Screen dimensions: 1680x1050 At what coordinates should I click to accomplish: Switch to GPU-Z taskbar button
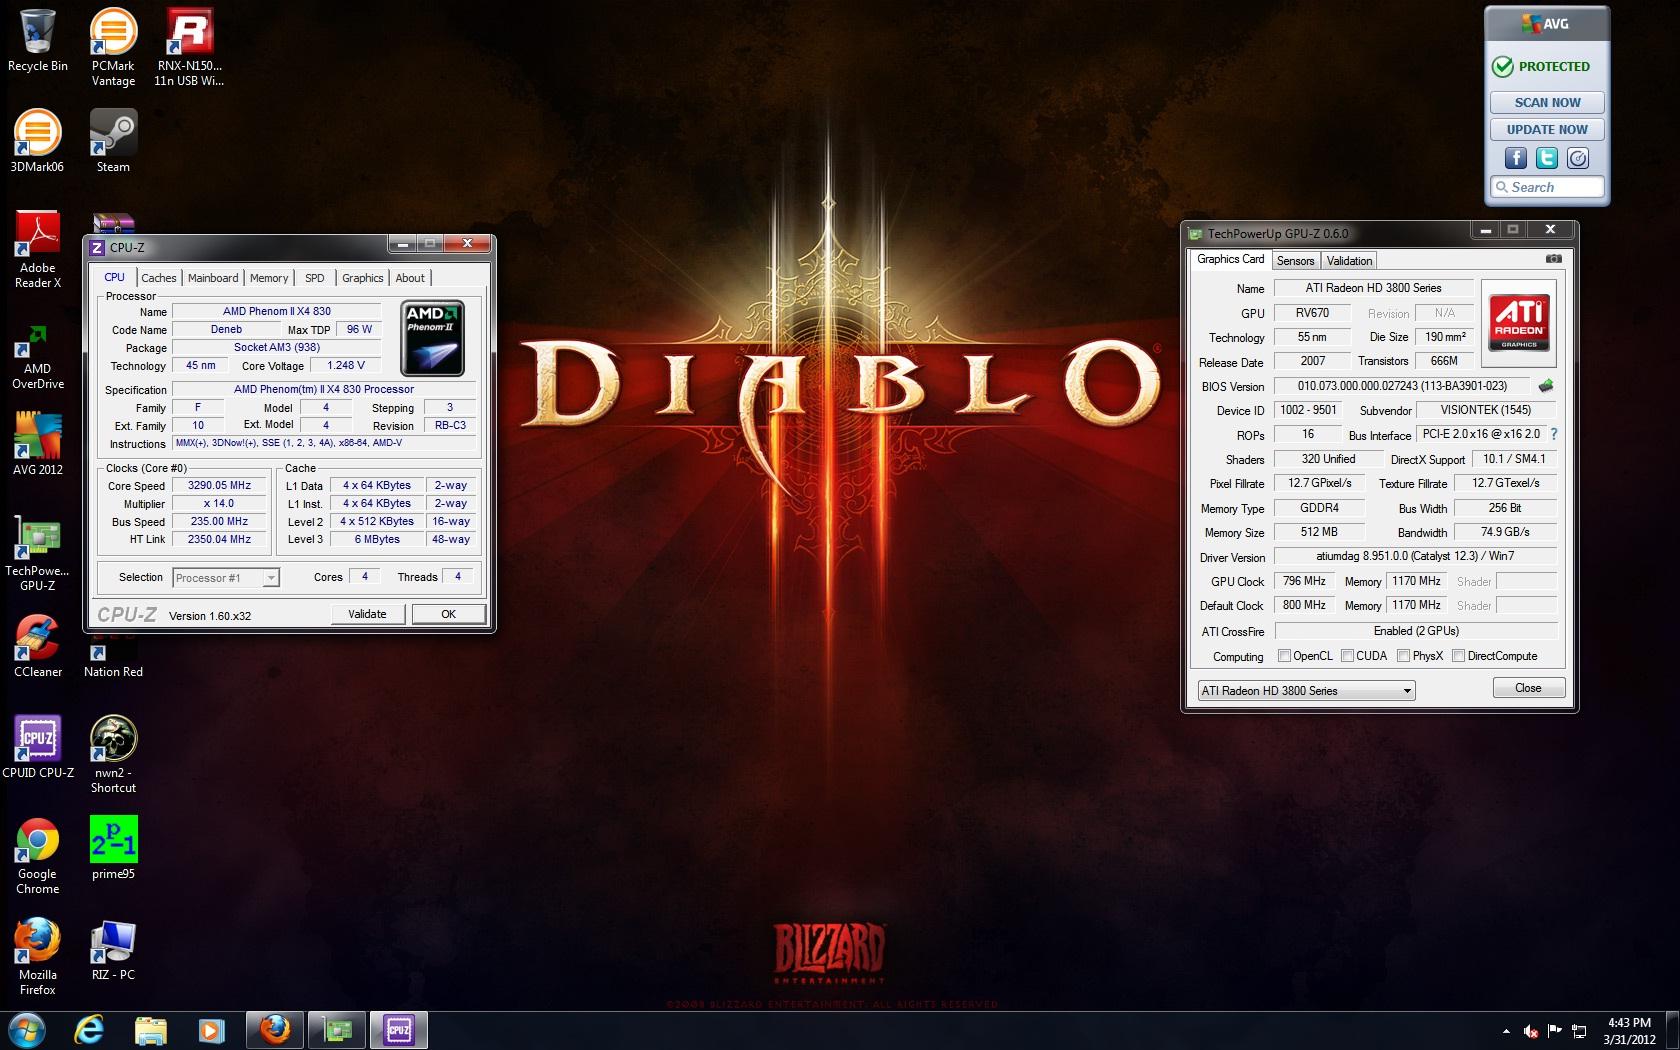click(x=336, y=1030)
